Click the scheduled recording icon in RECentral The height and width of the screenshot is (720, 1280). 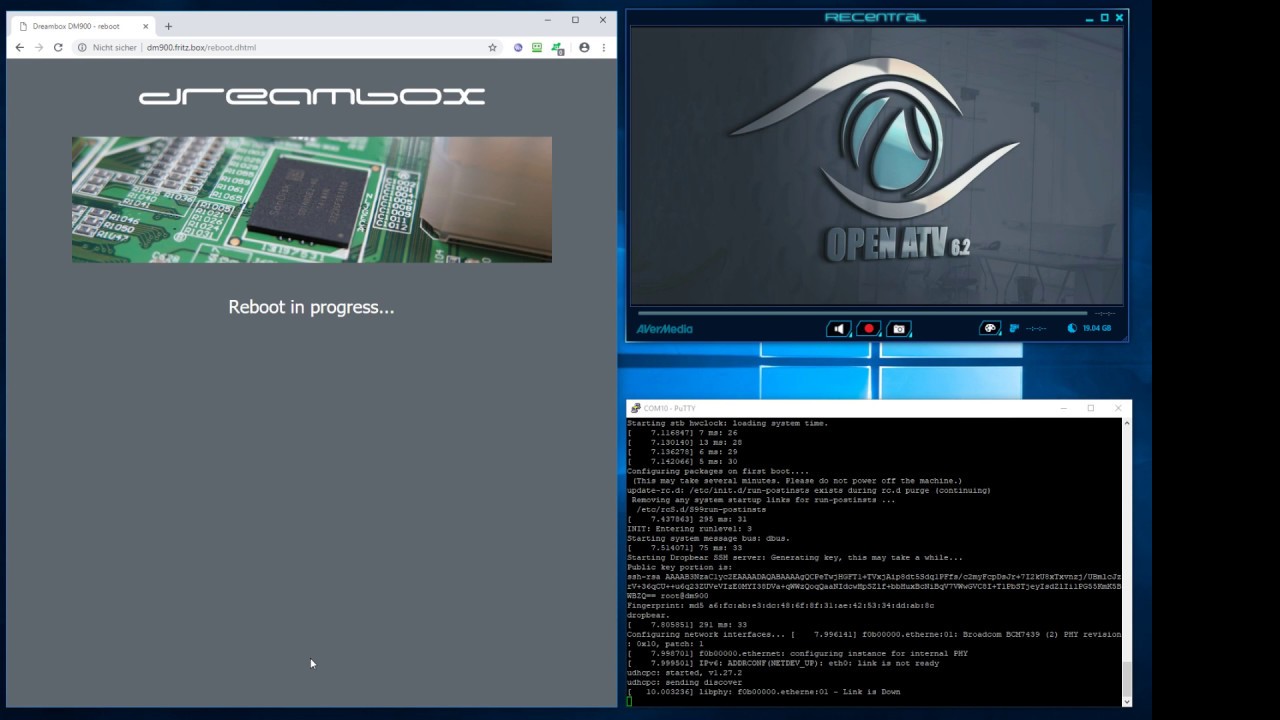click(1014, 328)
